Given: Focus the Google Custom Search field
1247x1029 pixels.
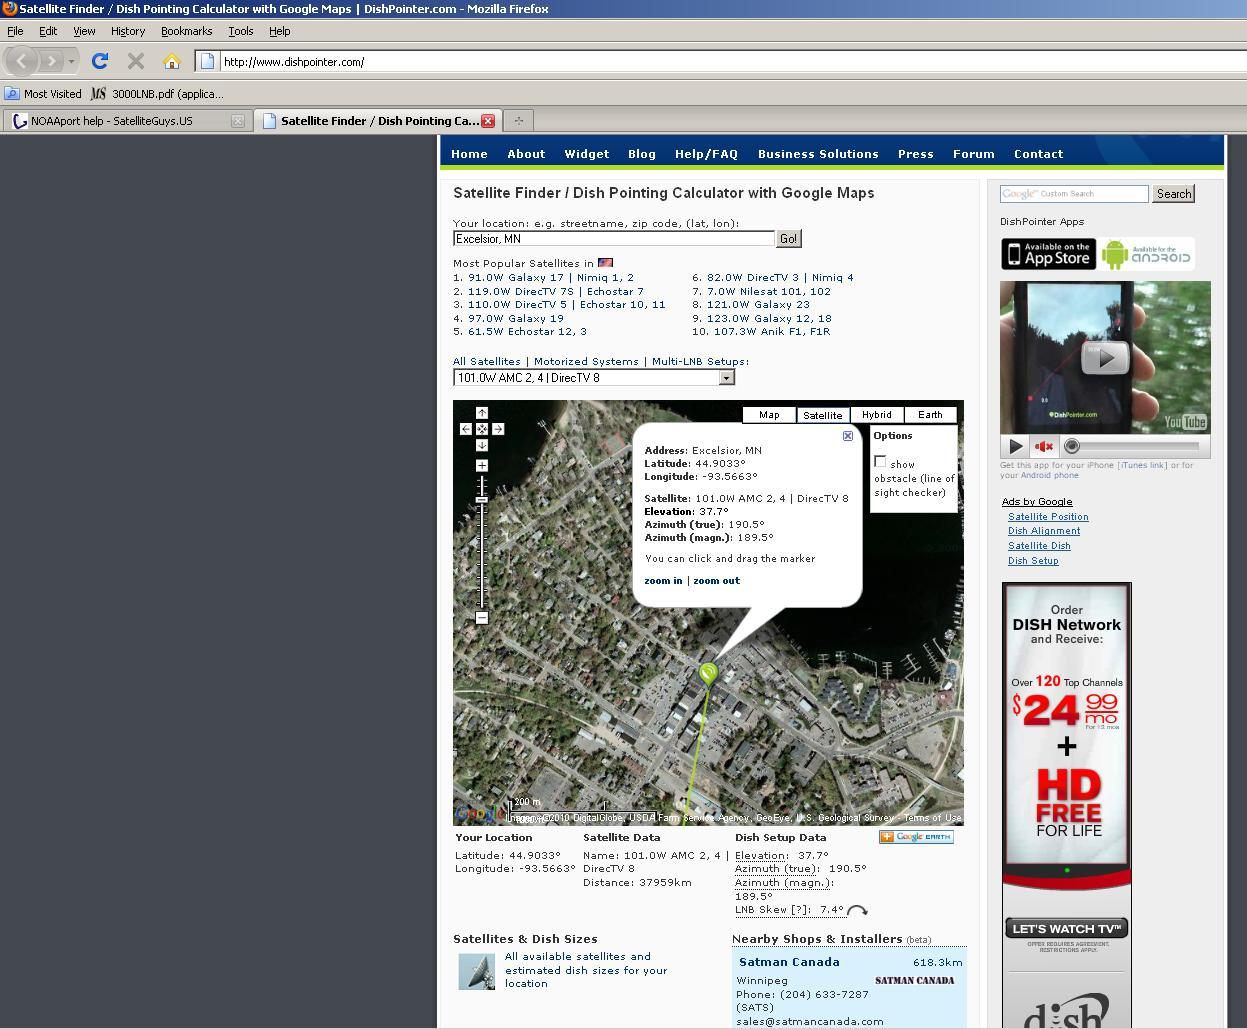Looking at the screenshot, I should point(1074,194).
